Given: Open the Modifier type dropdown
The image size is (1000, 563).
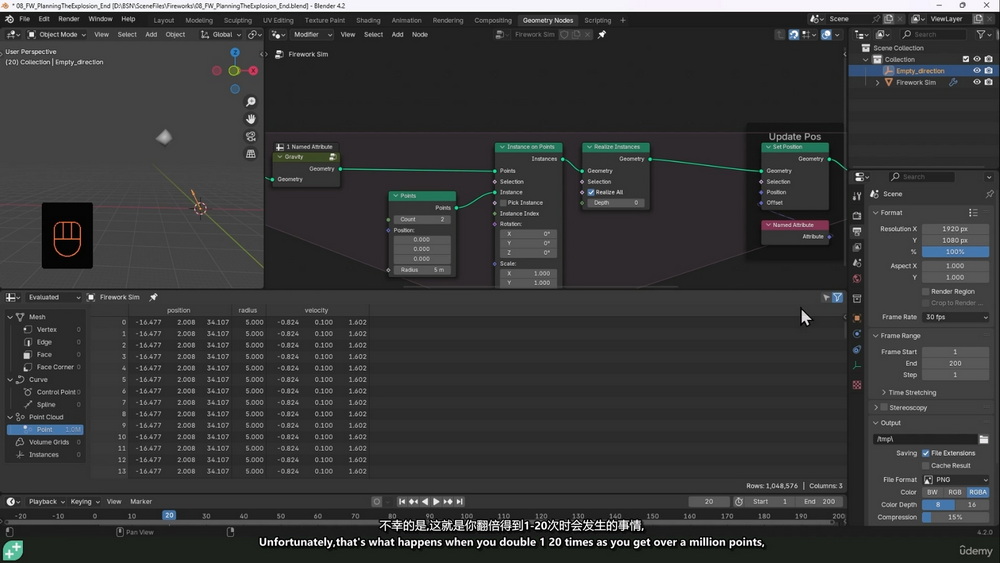Looking at the screenshot, I should [311, 34].
